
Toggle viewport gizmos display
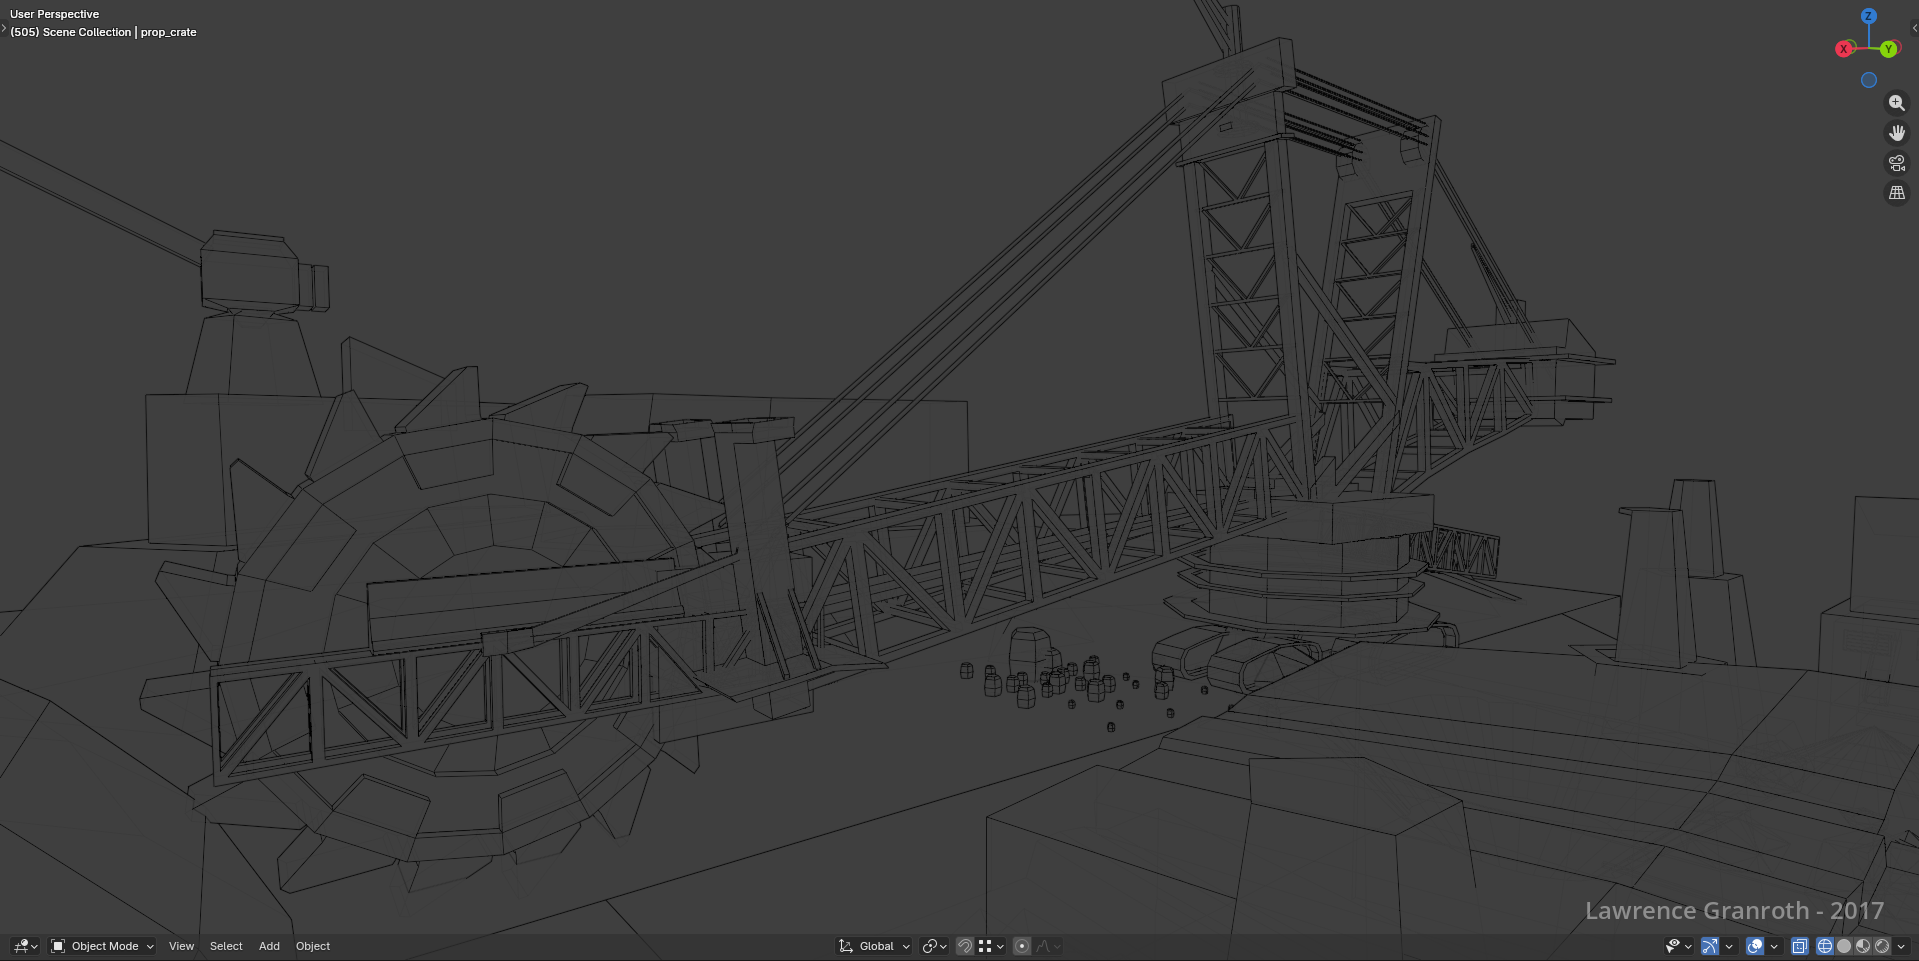point(1710,946)
